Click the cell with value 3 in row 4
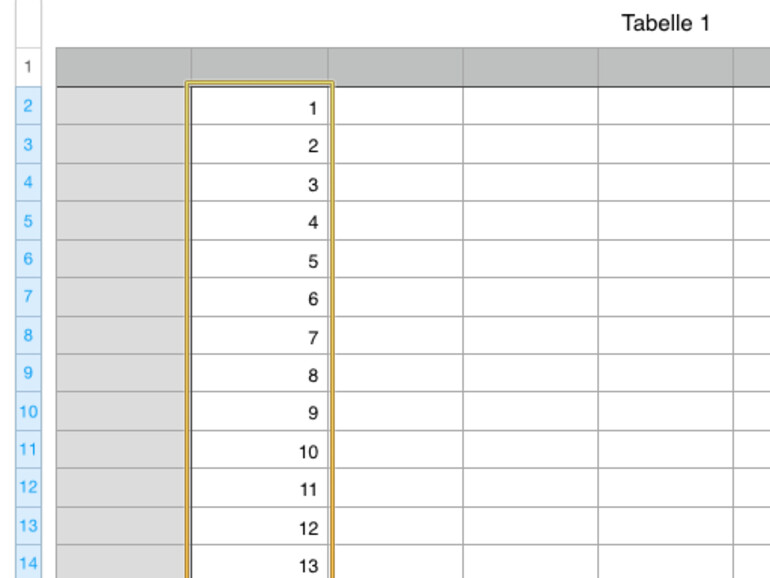This screenshot has width=770, height=578. (x=260, y=184)
